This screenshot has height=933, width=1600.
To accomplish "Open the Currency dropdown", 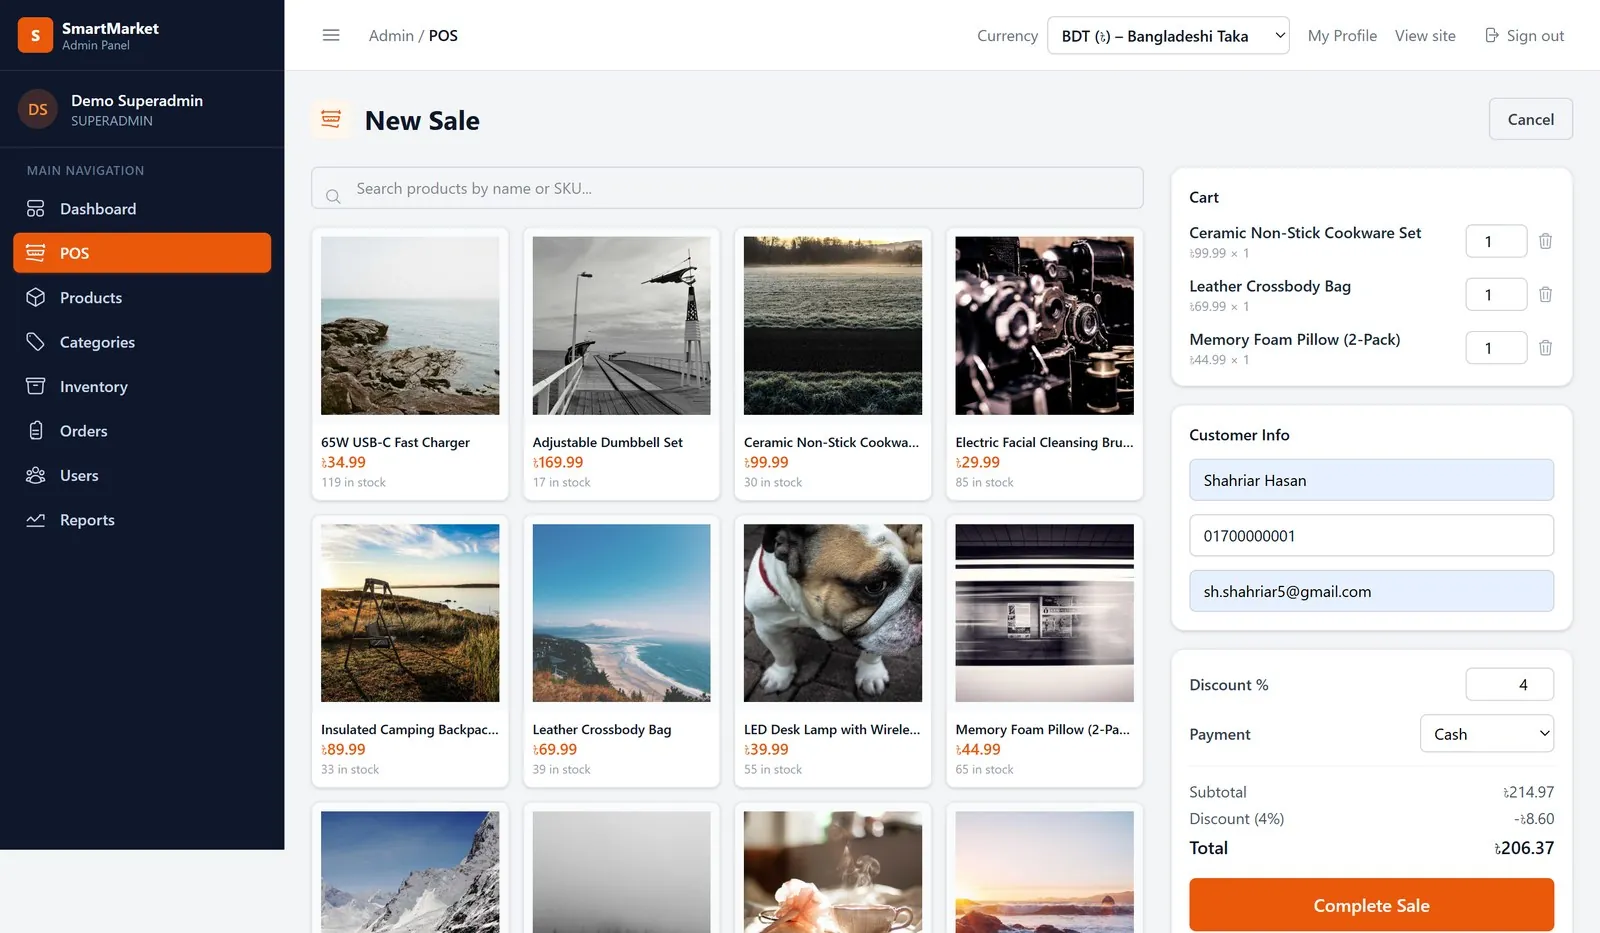I will coord(1168,36).
